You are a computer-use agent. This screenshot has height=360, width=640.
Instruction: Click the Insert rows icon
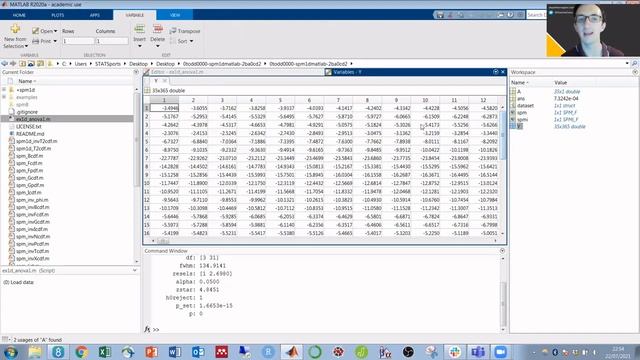(x=139, y=29)
